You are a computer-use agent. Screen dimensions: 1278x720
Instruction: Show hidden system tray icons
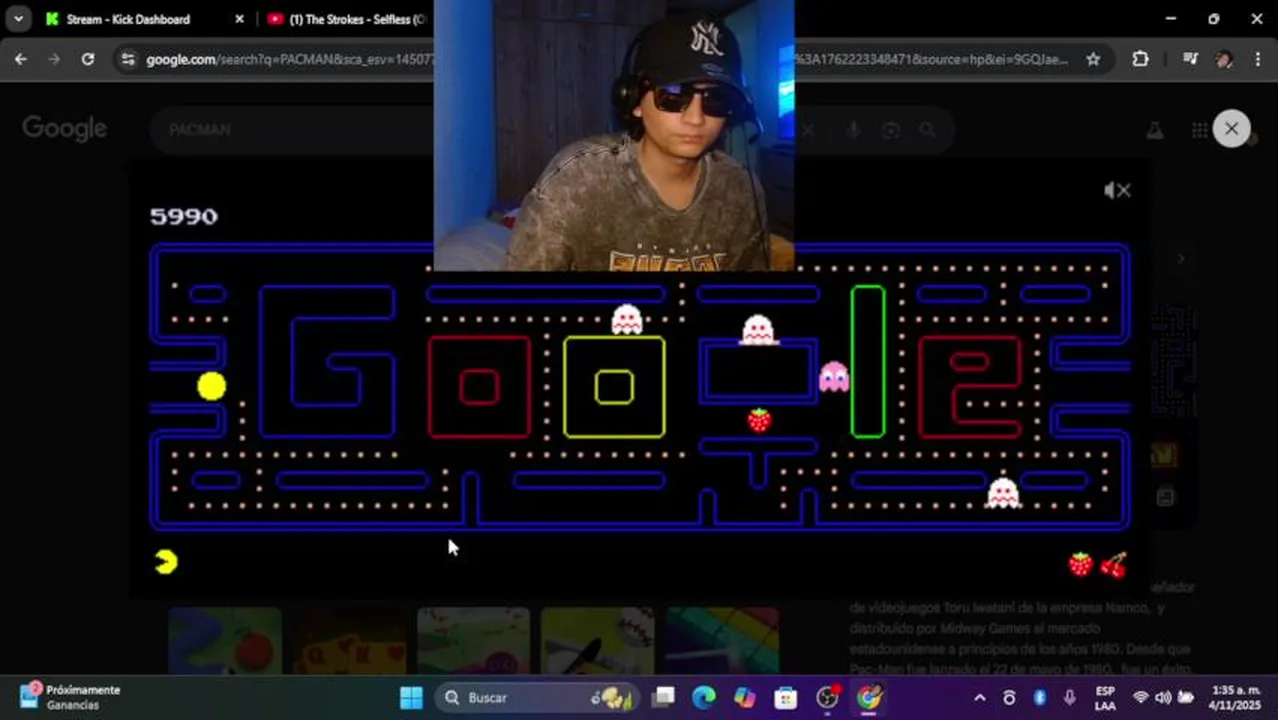click(x=980, y=698)
